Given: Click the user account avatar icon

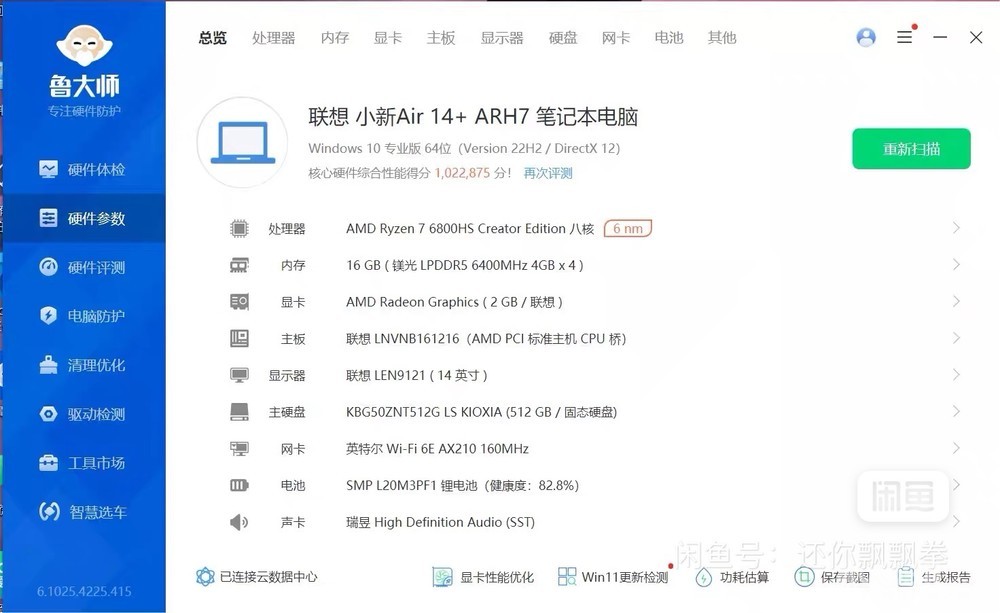Looking at the screenshot, I should pyautogui.click(x=866, y=37).
